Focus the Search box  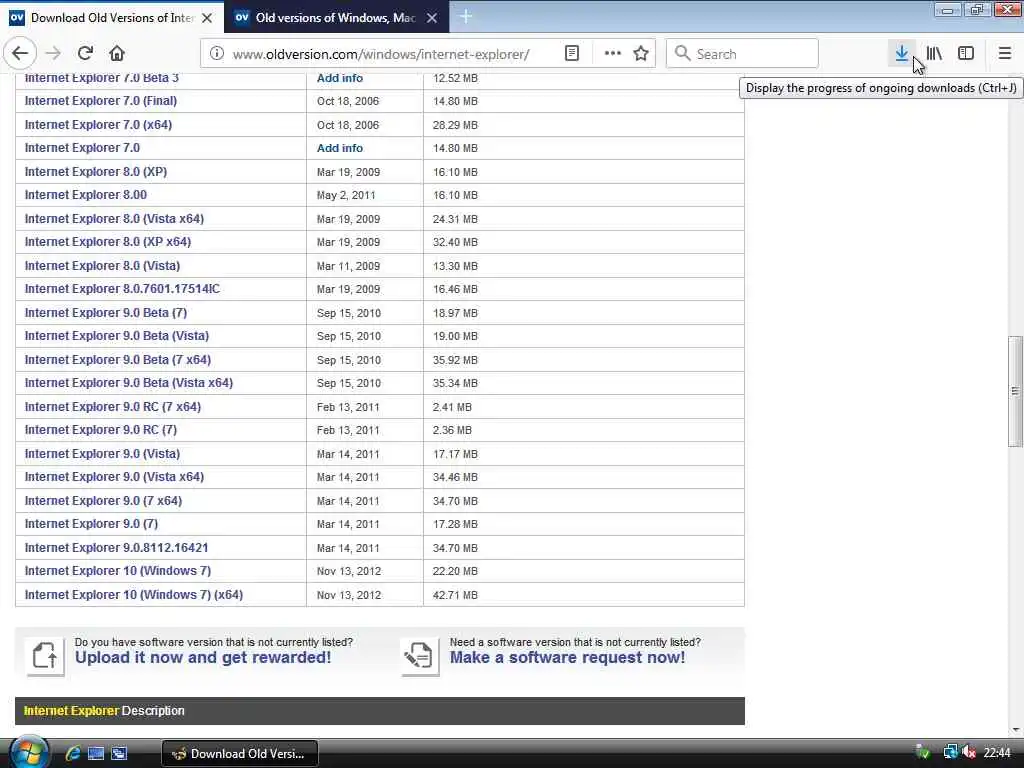742,54
